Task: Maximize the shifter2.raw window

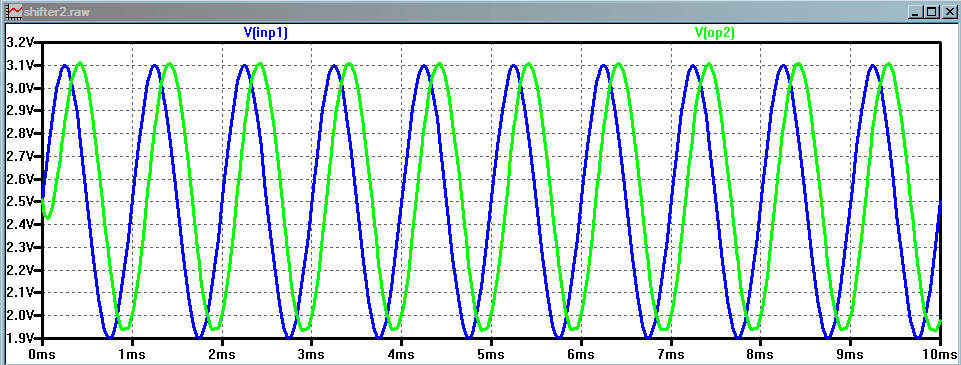Action: click(x=931, y=12)
